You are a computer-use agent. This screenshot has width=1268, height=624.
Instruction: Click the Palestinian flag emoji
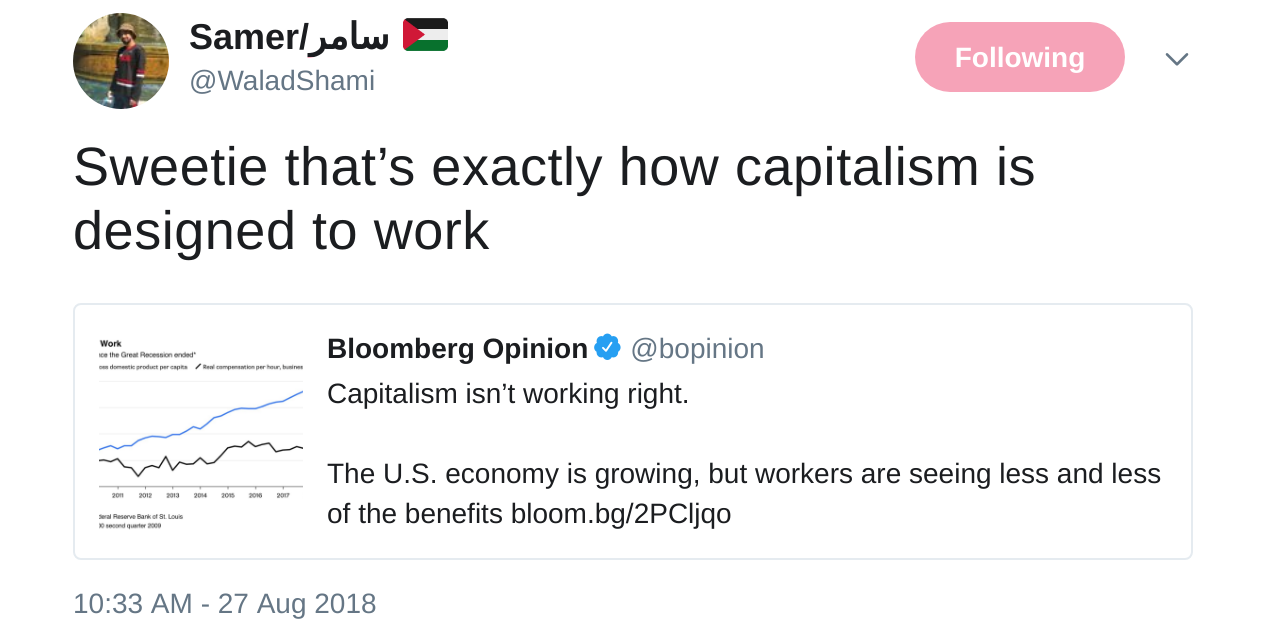[x=425, y=35]
